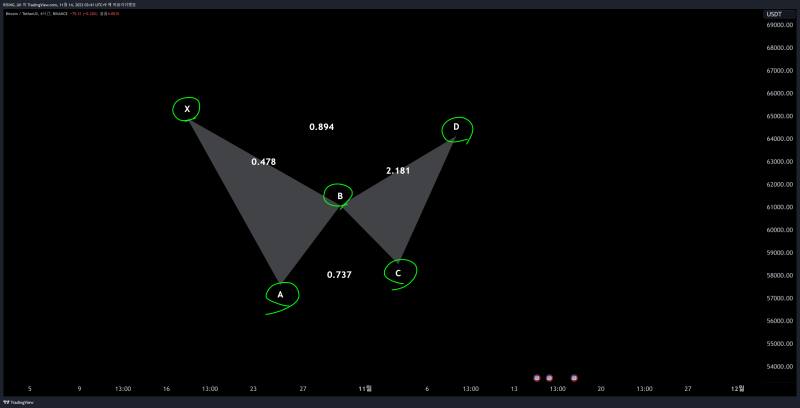Select the circled X point of the pattern
Viewport: 800px width, 408px height.
coord(186,108)
